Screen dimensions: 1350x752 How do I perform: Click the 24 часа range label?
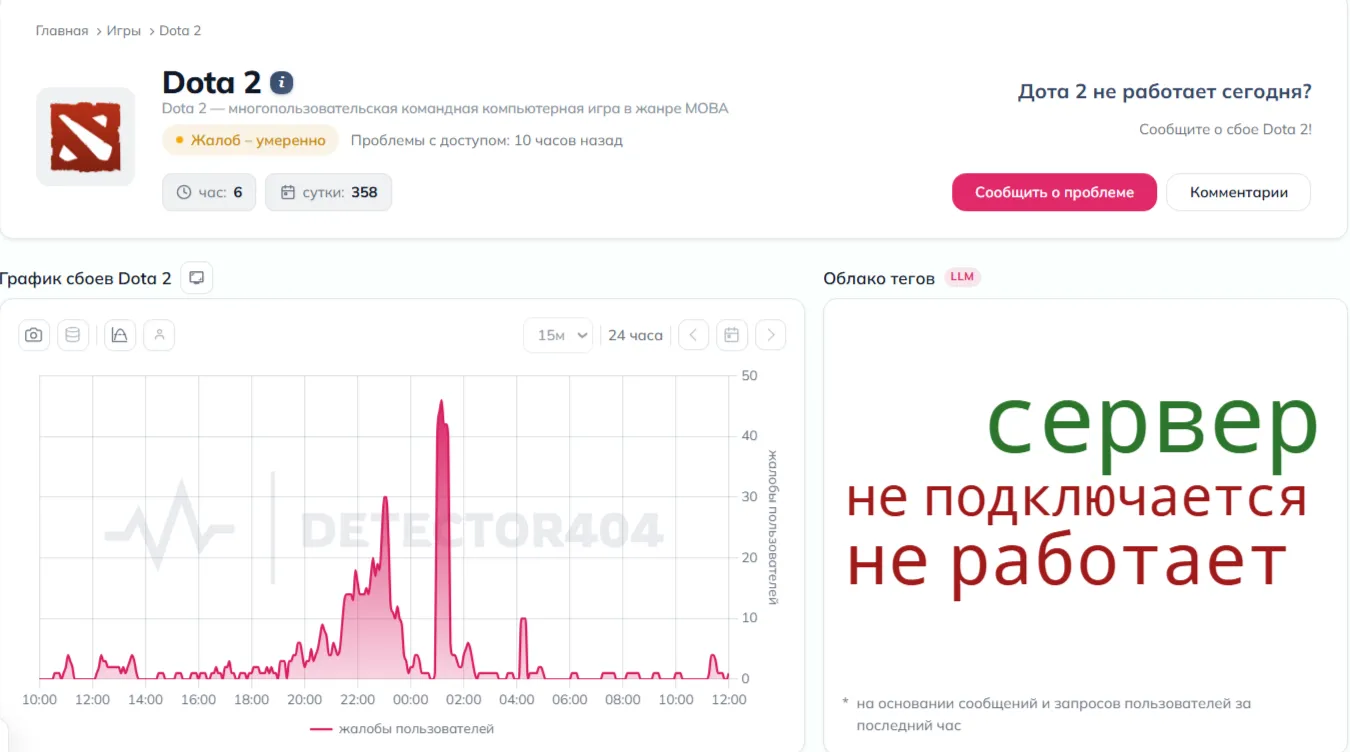click(636, 335)
